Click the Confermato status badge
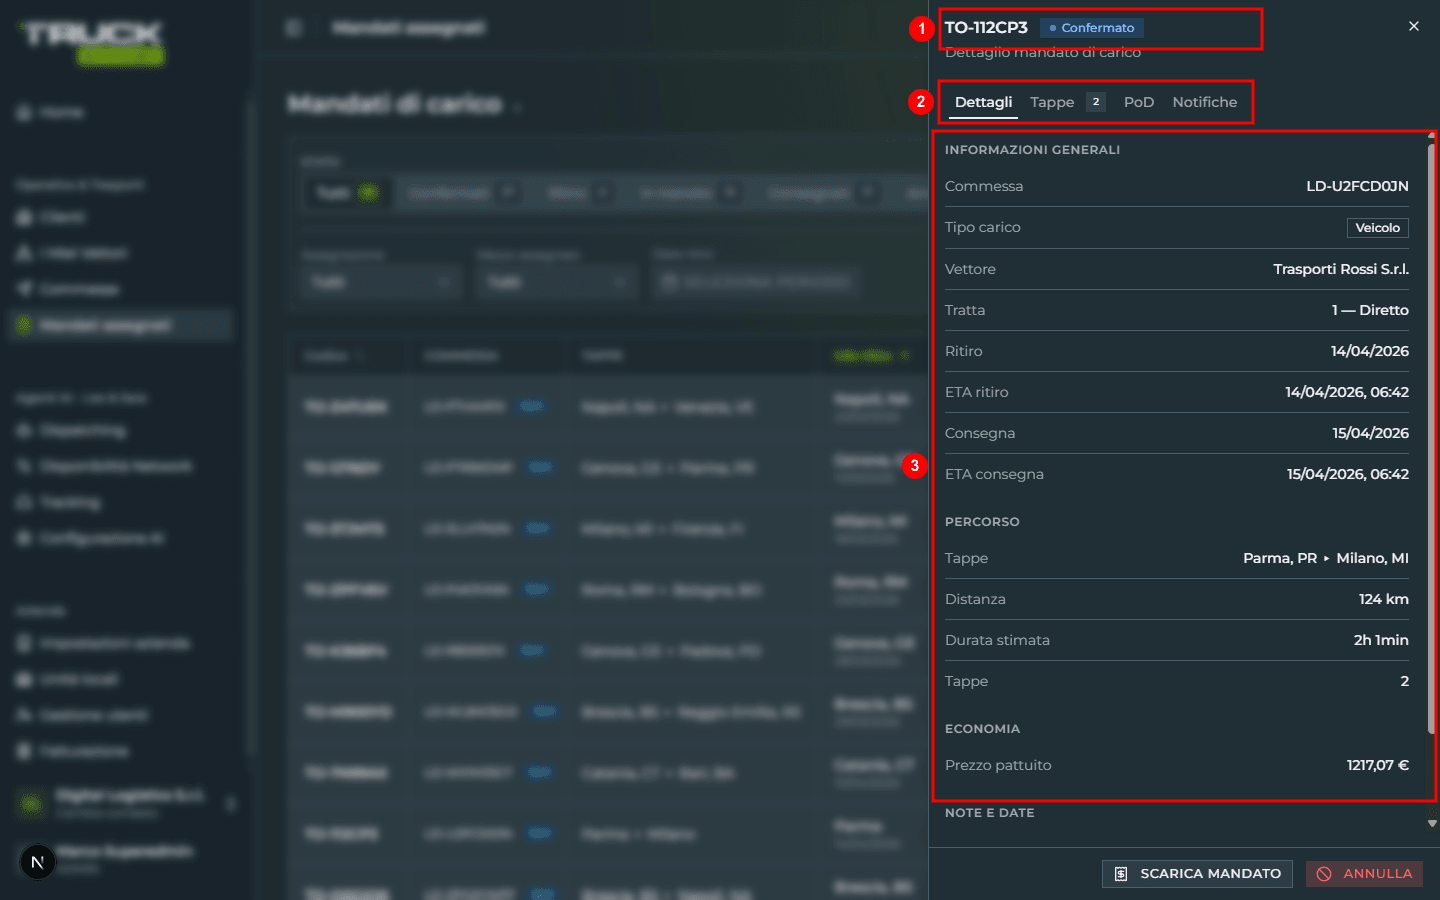 (x=1092, y=28)
